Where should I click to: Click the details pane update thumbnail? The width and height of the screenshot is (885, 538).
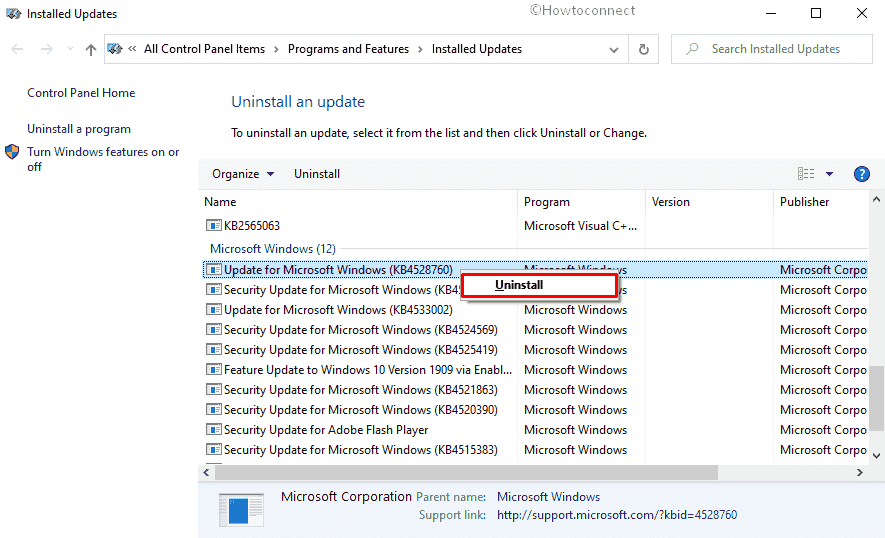tap(241, 510)
